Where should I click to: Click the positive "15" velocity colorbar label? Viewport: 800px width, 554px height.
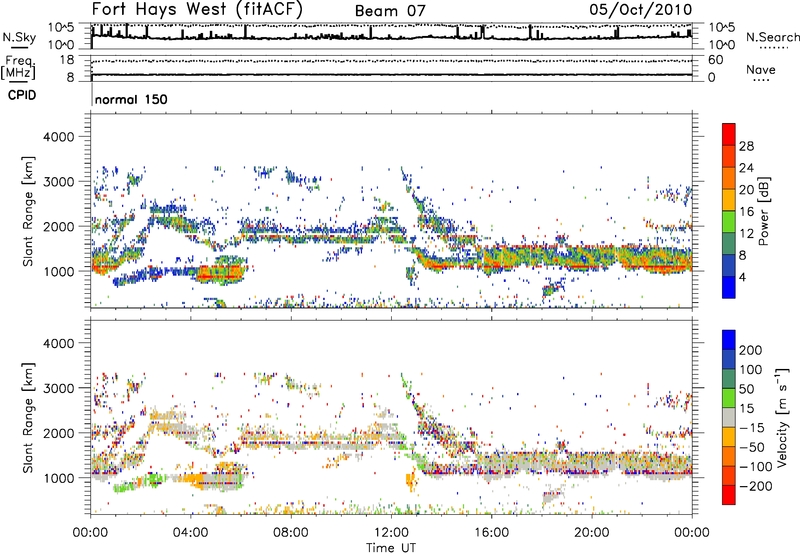click(746, 408)
